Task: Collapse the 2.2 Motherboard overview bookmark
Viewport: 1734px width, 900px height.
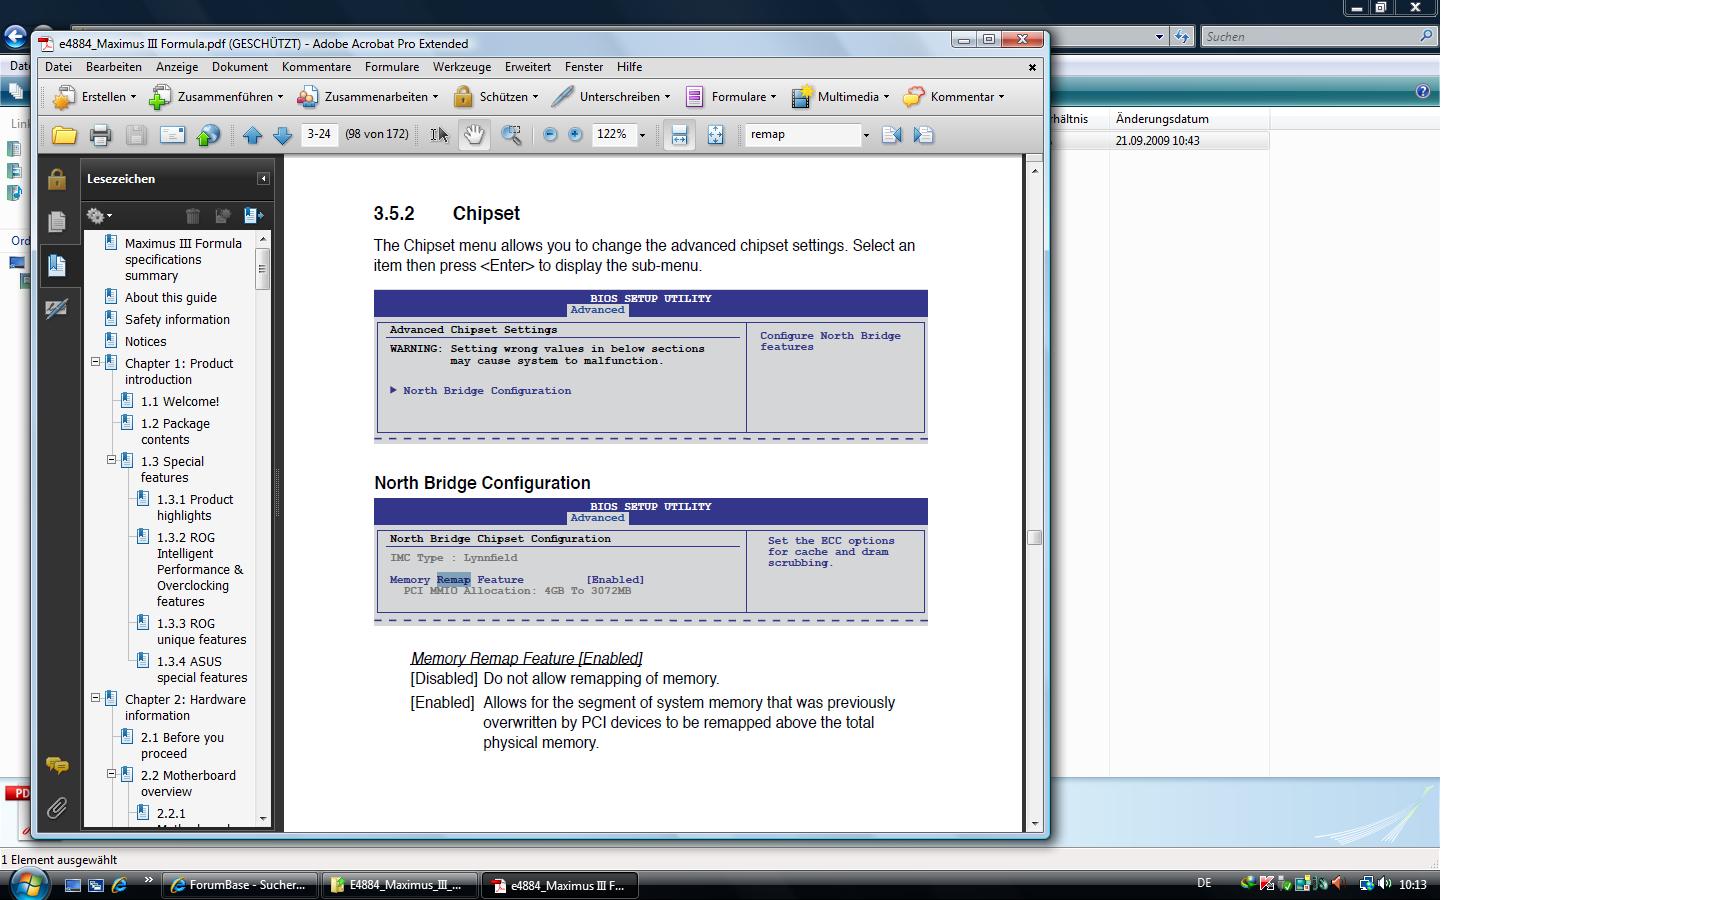Action: (x=112, y=774)
